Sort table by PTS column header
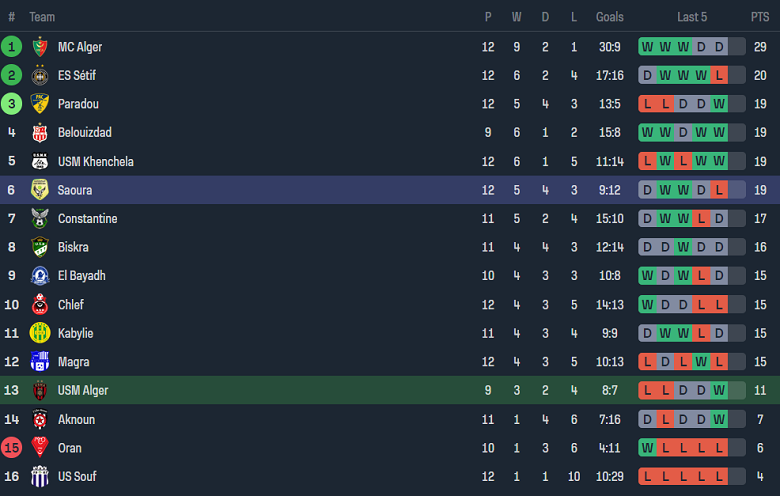 [x=760, y=17]
